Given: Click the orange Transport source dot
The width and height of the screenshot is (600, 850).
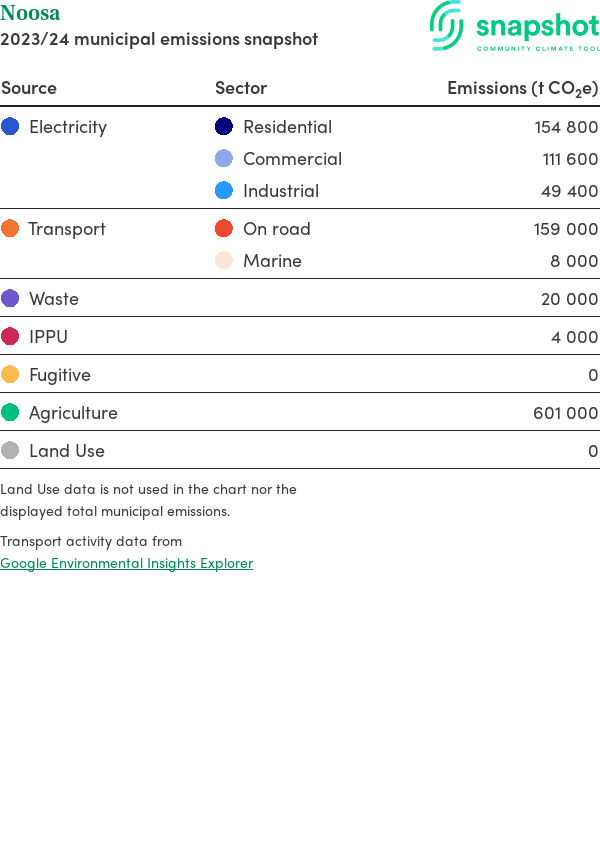Looking at the screenshot, I should point(10,229).
